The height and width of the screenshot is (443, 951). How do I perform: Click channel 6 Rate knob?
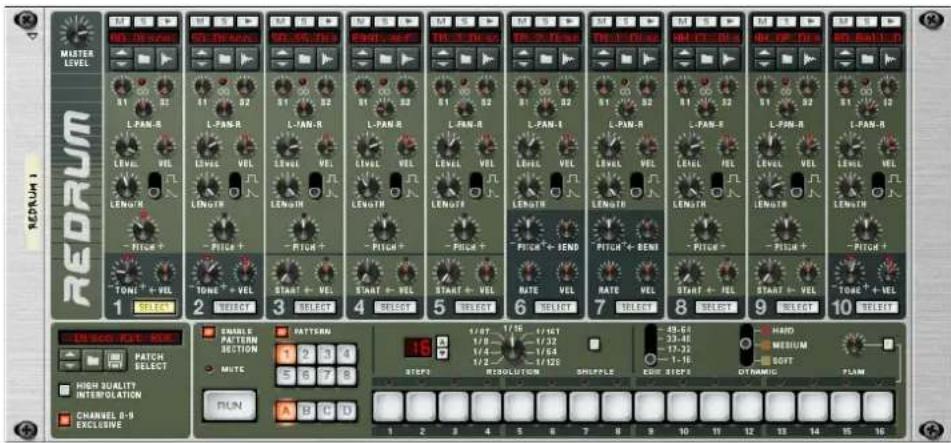pos(529,271)
